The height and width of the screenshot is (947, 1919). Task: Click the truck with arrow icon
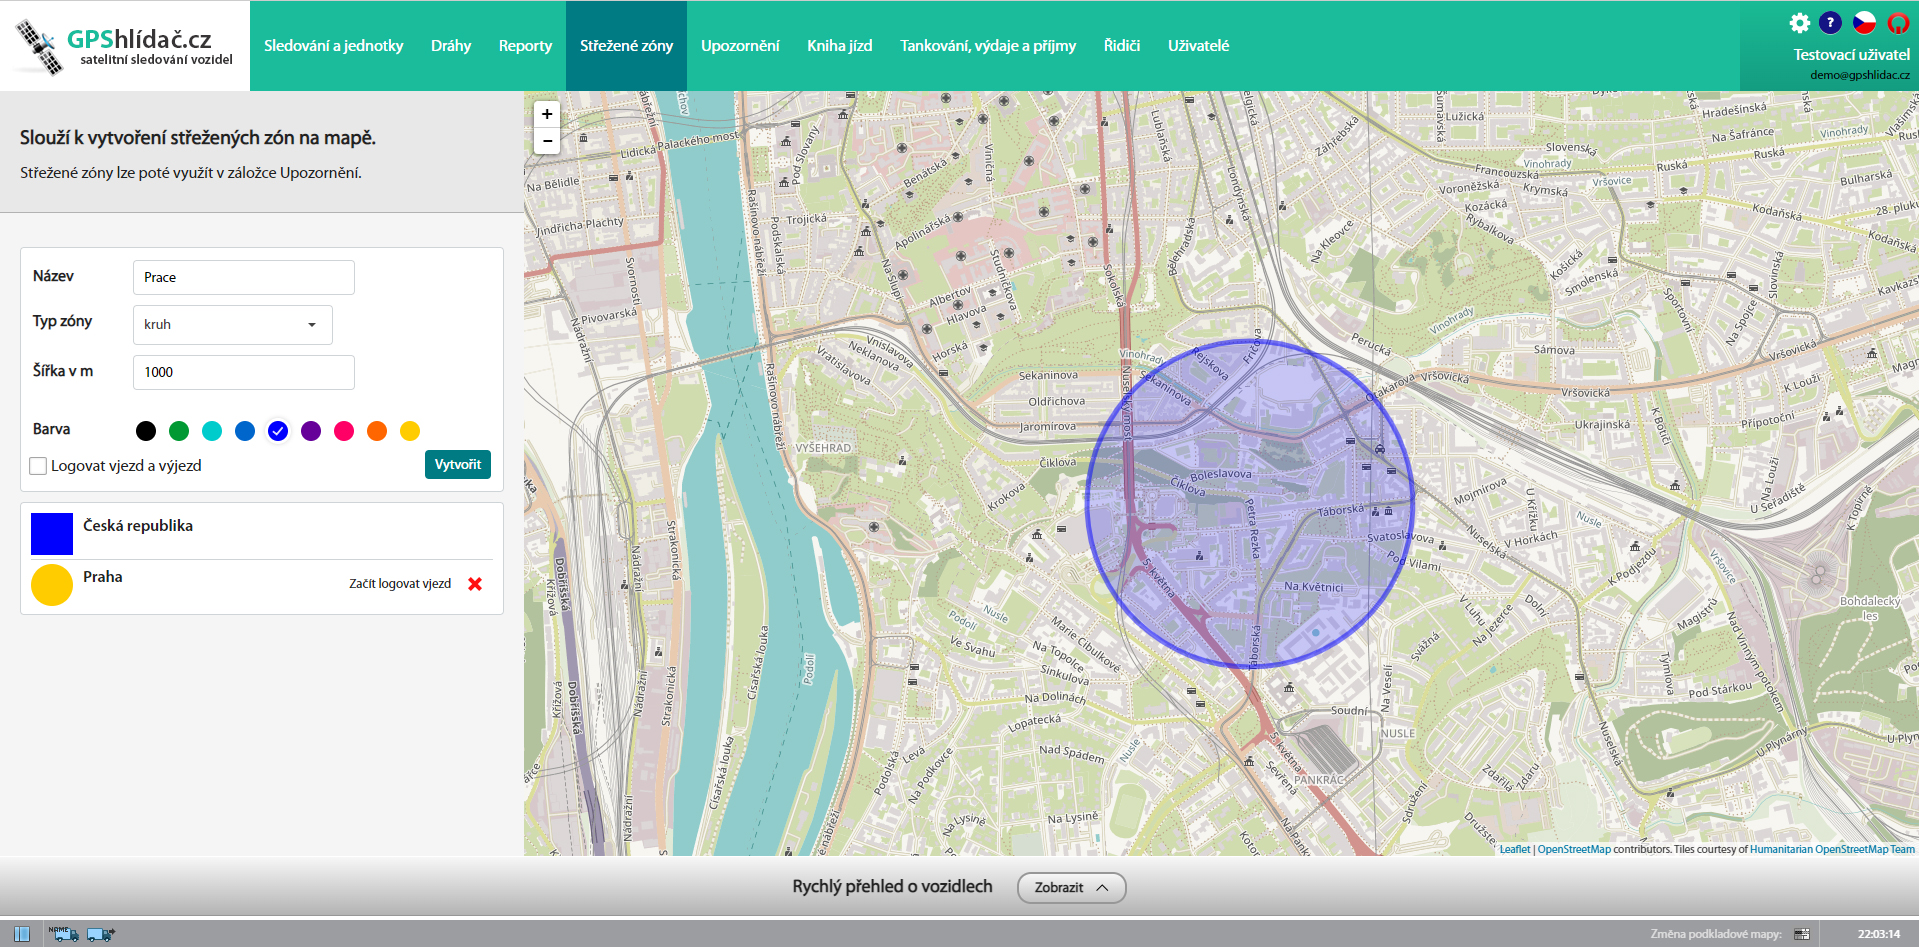(101, 934)
